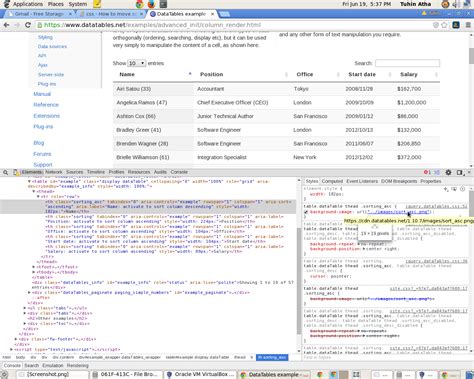
Task: Expand the tfoot node
Action: click(x=34, y=267)
